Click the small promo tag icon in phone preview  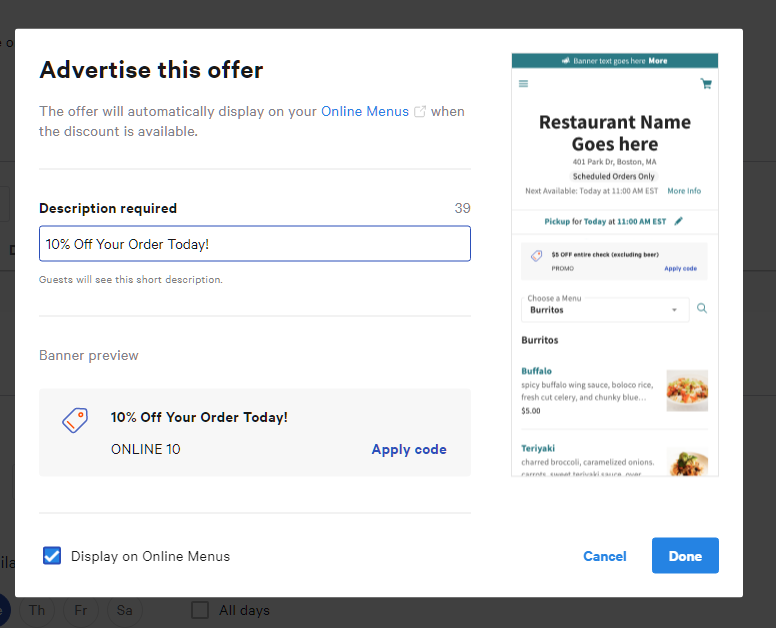(x=536, y=256)
